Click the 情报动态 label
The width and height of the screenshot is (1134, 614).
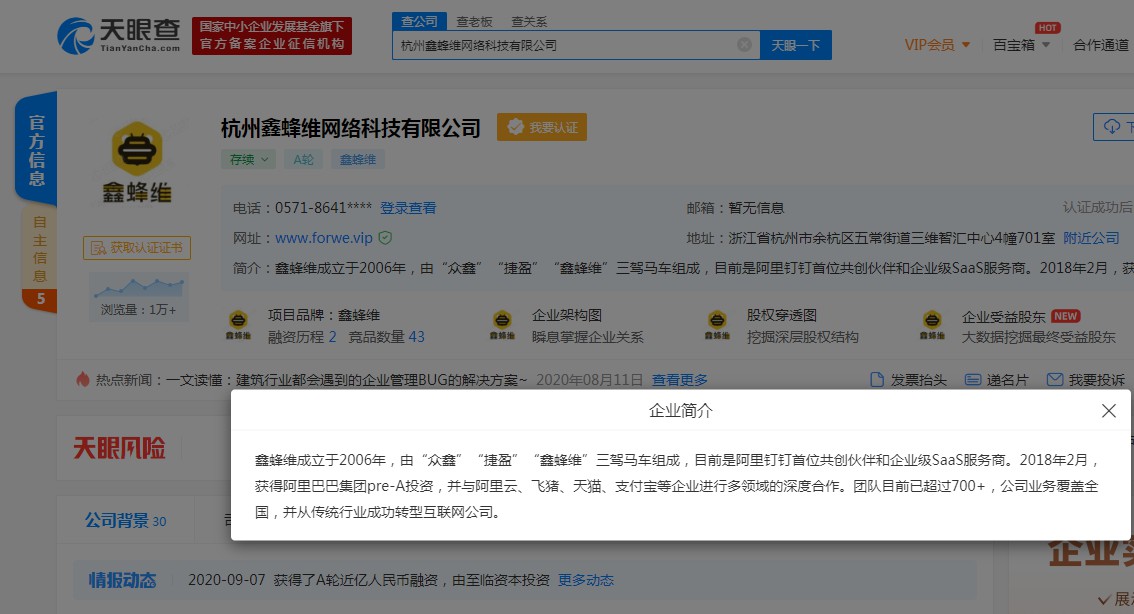coord(122,580)
